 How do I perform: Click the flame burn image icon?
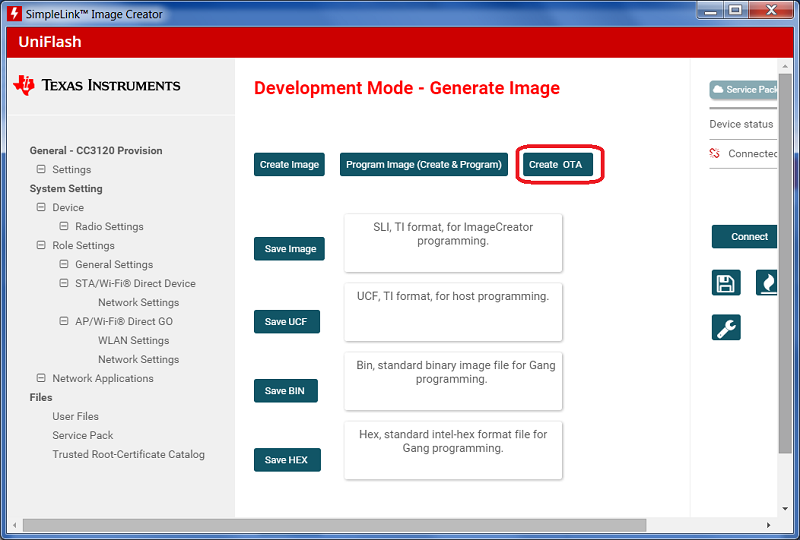(767, 282)
